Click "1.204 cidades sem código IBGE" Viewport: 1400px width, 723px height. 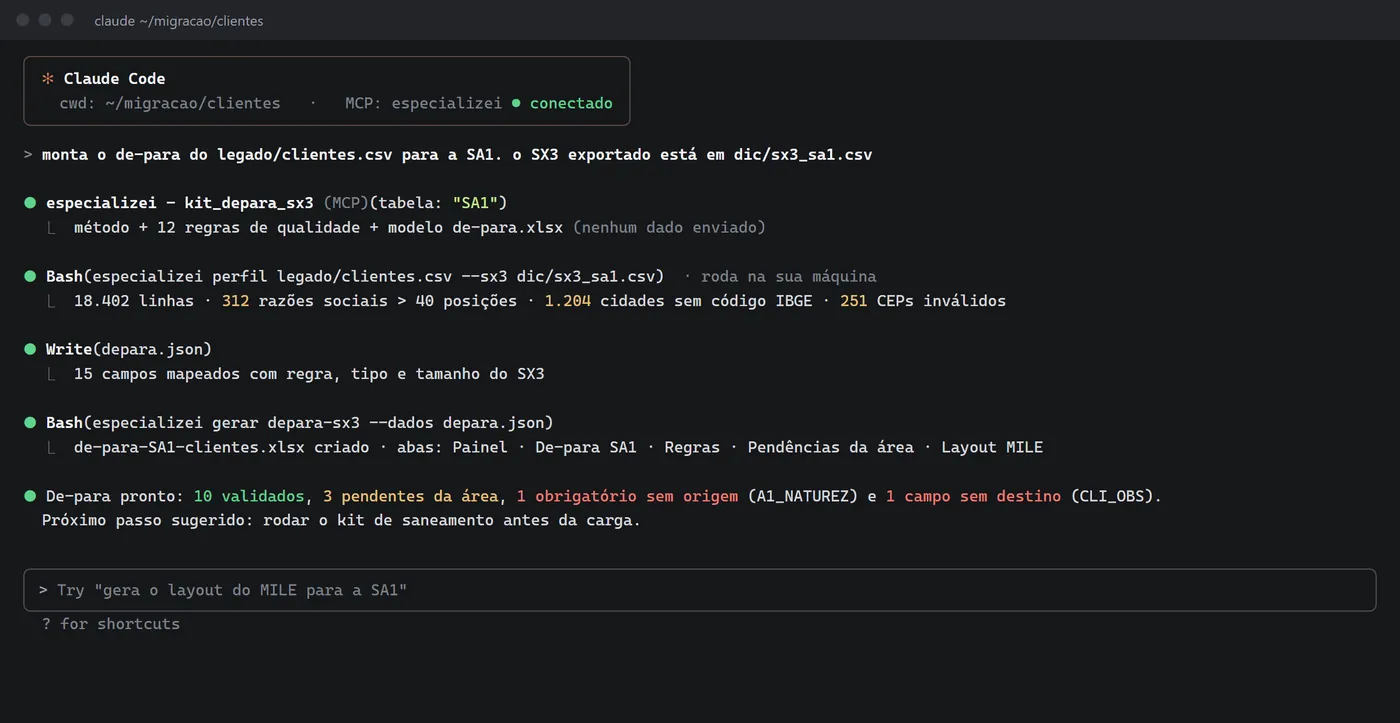pos(678,300)
